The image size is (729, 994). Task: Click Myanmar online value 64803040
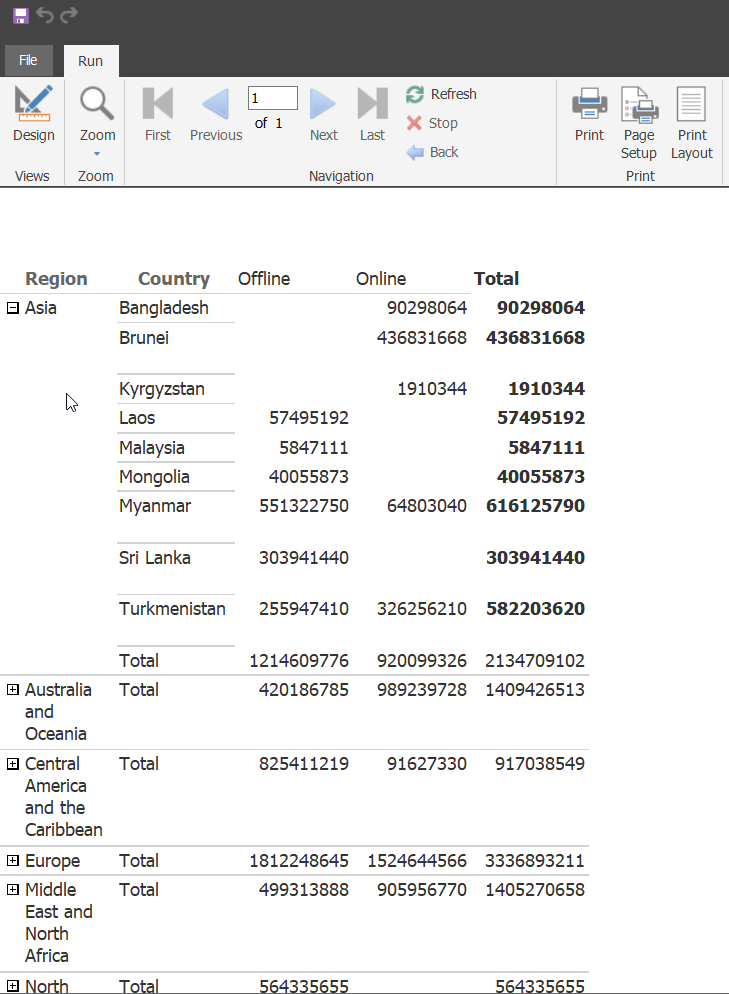tap(427, 506)
